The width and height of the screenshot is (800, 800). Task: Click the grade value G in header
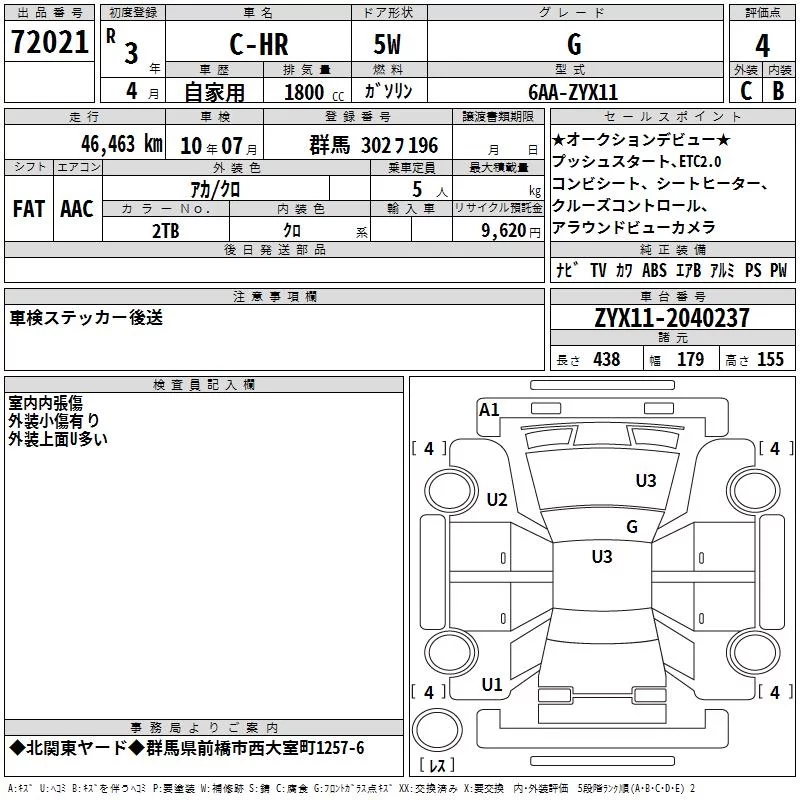point(574,44)
